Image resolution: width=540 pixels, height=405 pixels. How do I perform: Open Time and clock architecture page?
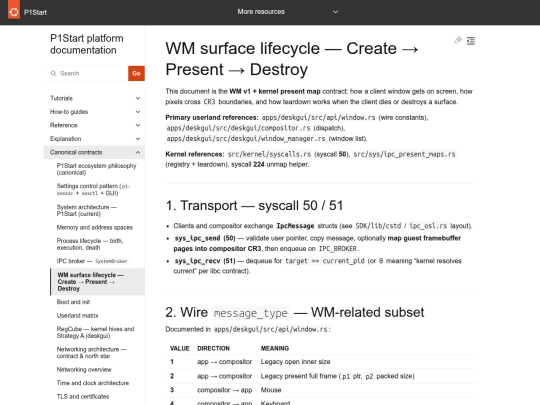[x=93, y=383]
